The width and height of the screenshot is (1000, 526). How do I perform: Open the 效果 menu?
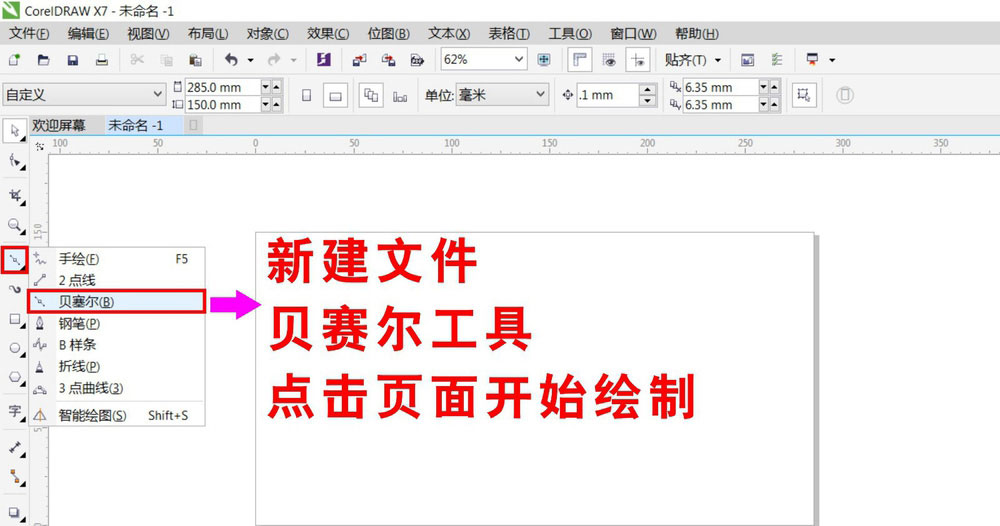pos(328,34)
